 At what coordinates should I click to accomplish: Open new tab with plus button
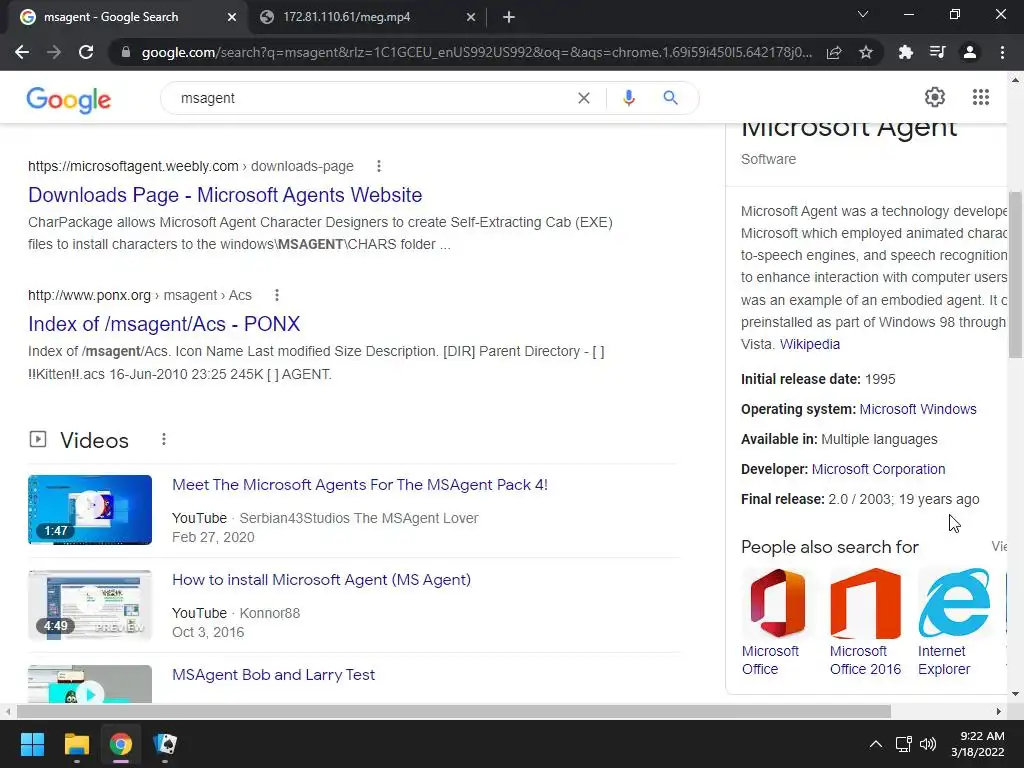509,18
